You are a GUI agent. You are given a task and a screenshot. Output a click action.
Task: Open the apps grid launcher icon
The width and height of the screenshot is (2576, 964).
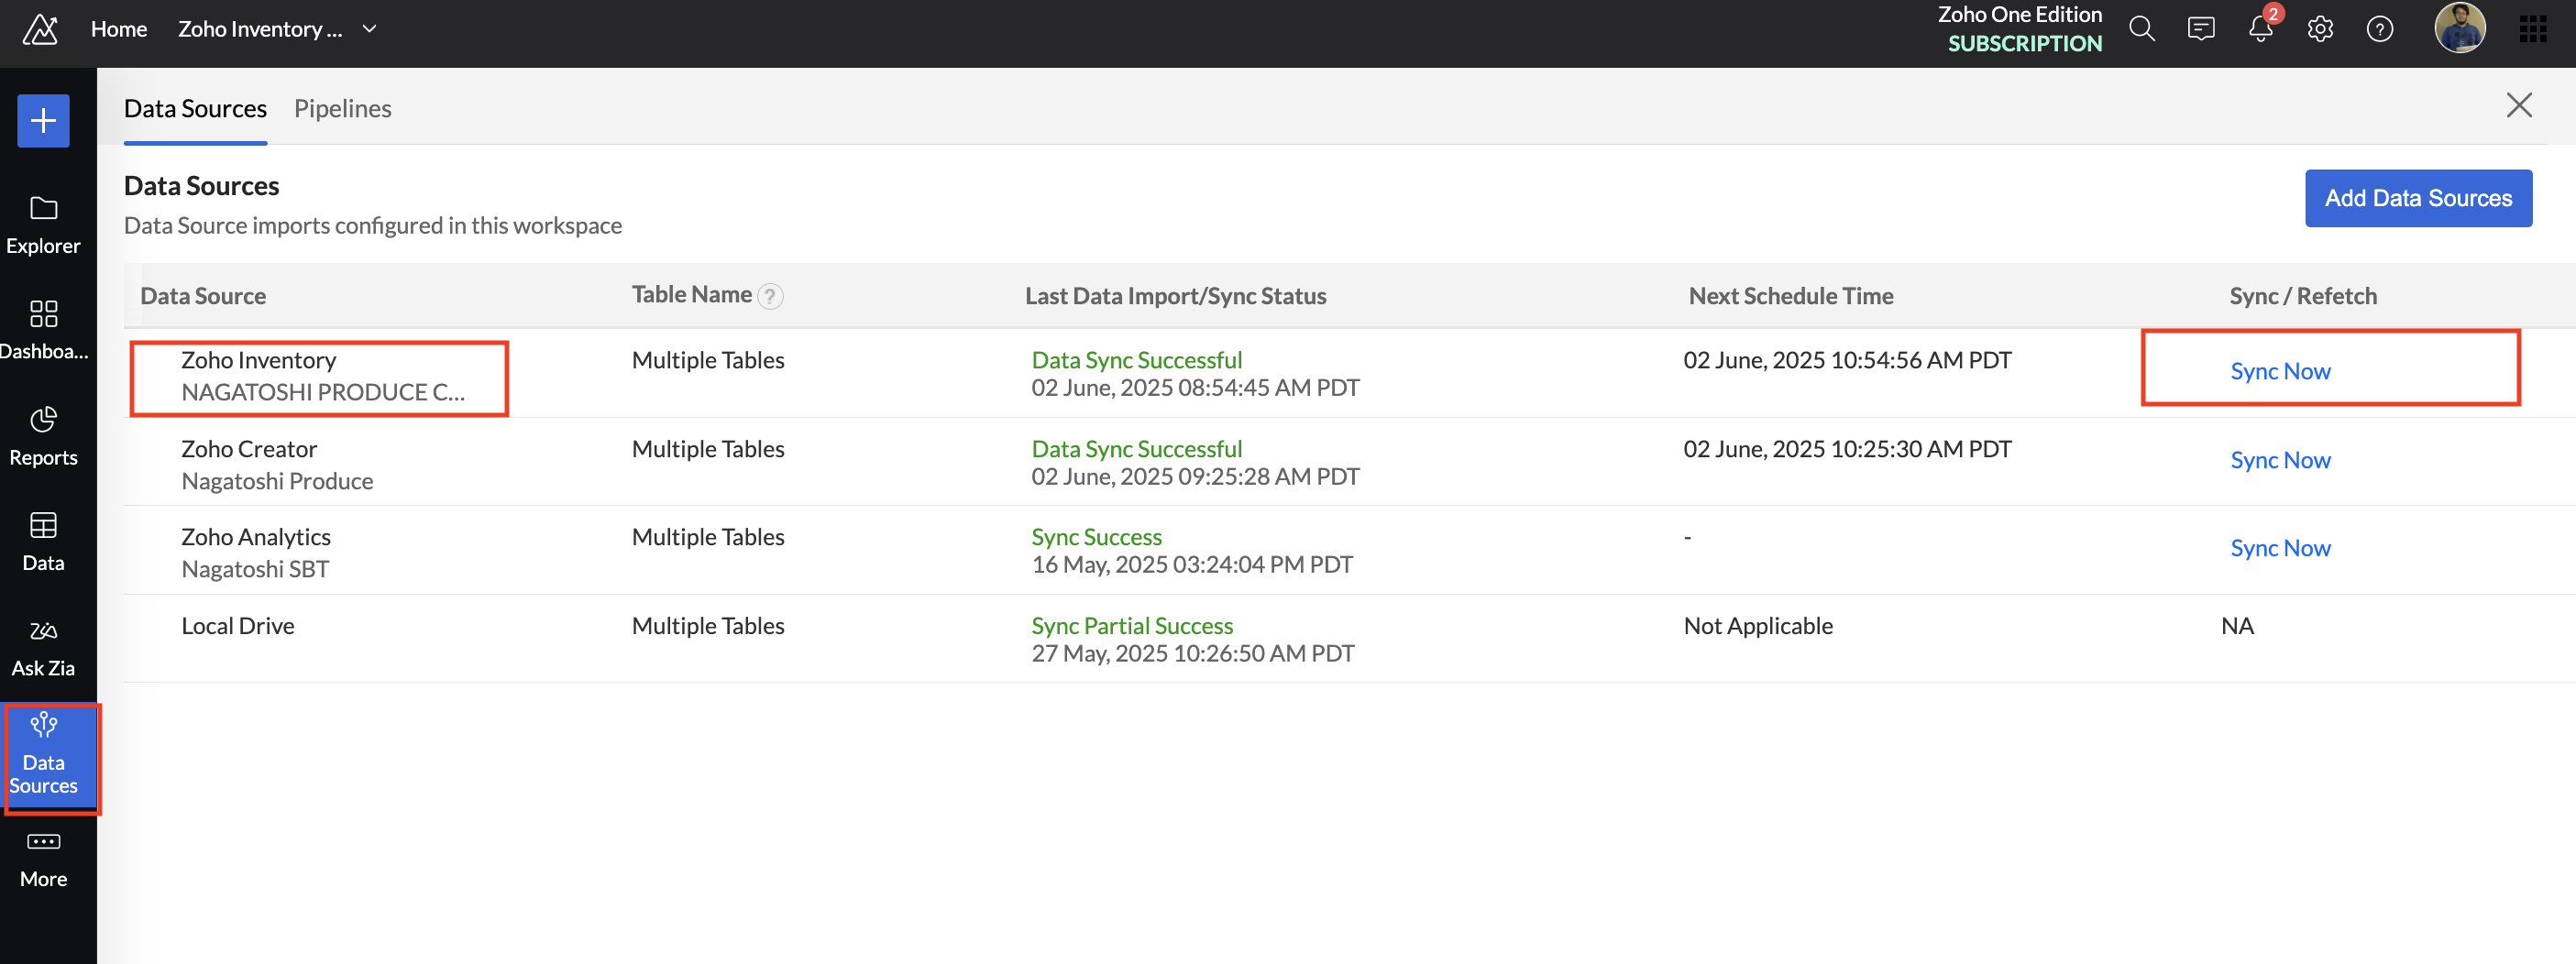(2533, 29)
